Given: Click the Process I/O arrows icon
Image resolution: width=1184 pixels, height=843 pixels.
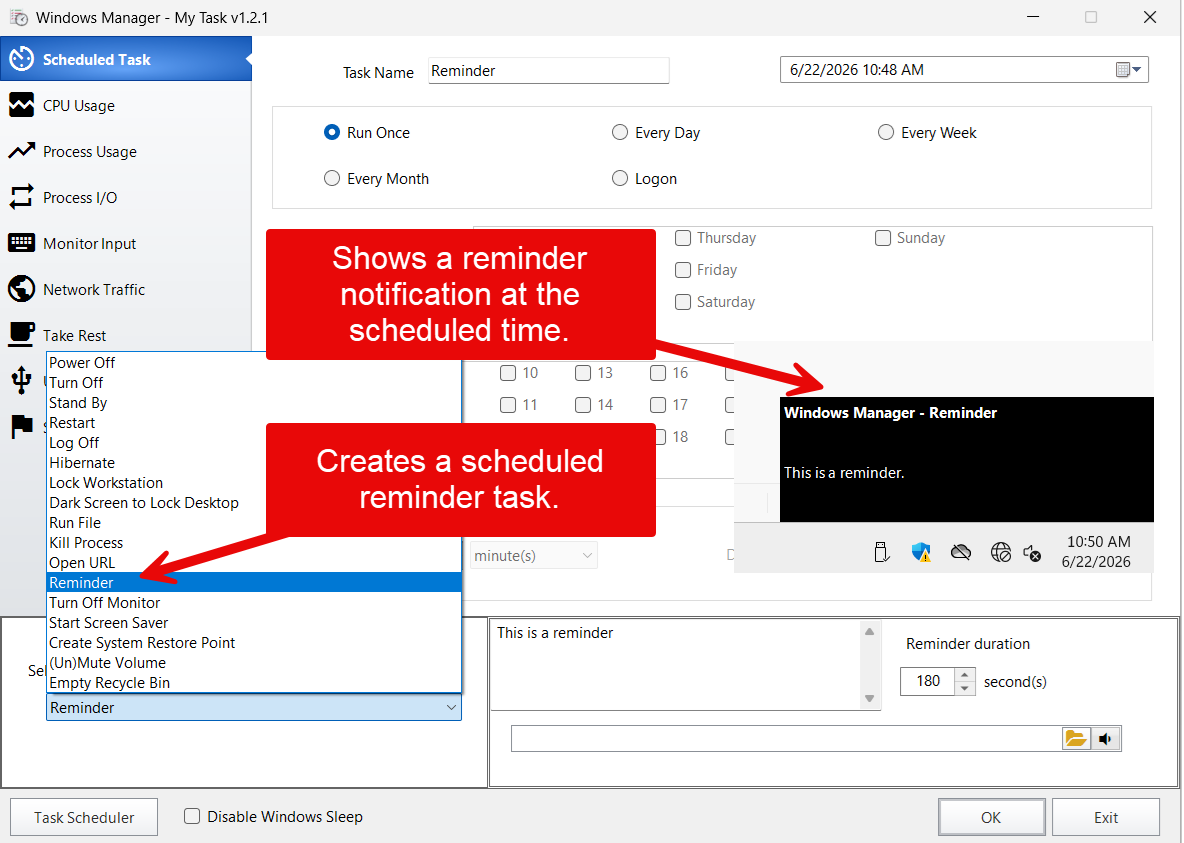Looking at the screenshot, I should click(21, 197).
